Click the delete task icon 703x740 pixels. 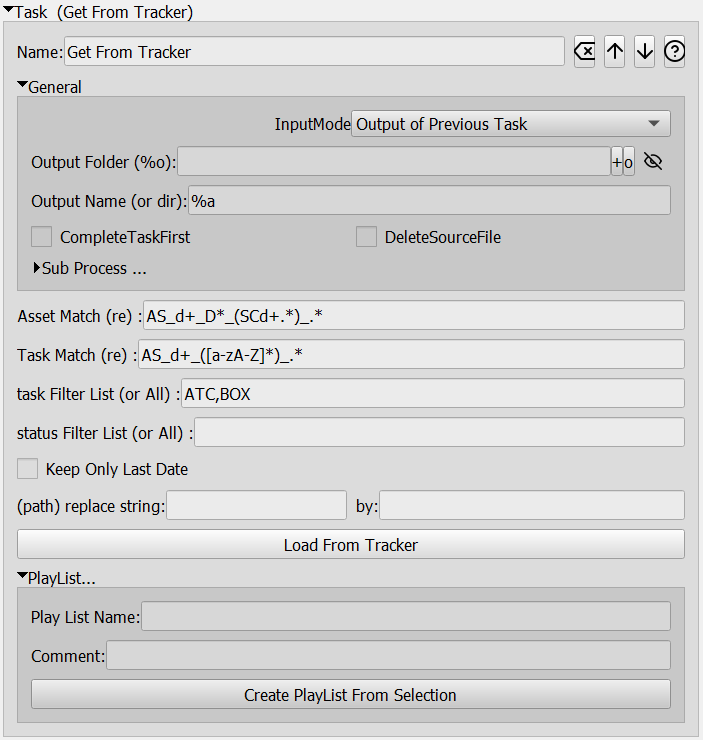tap(585, 52)
